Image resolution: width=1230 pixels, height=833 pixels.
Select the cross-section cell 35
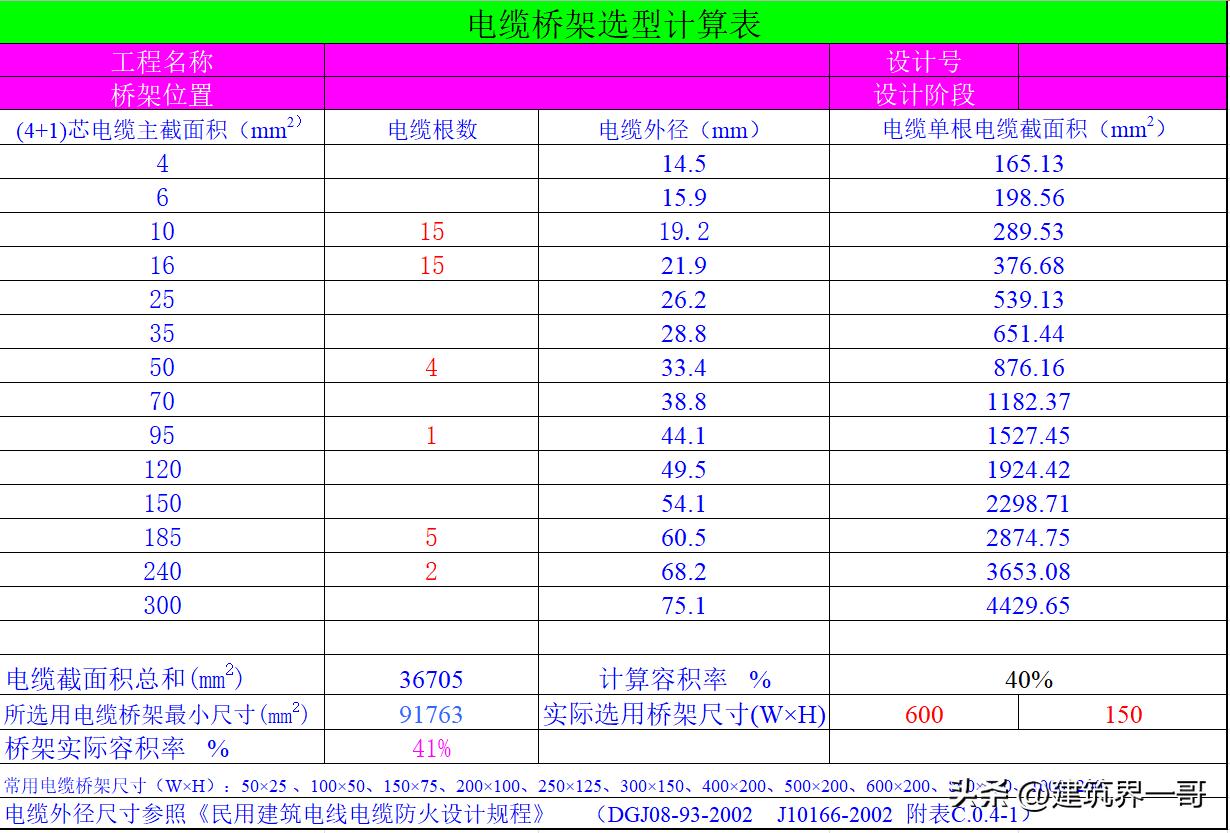tap(162, 333)
